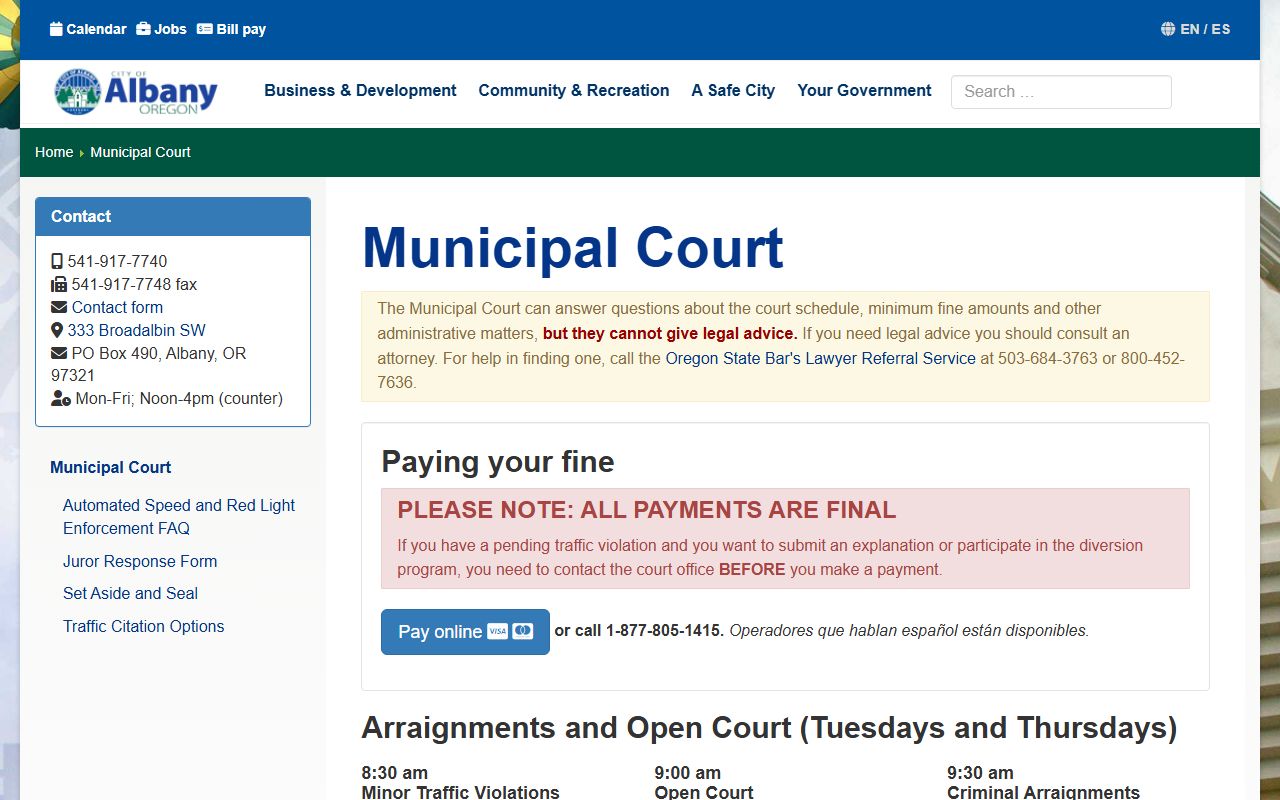1280x800 pixels.
Task: Open the Calendar link with calendar icon
Action: 56,29
